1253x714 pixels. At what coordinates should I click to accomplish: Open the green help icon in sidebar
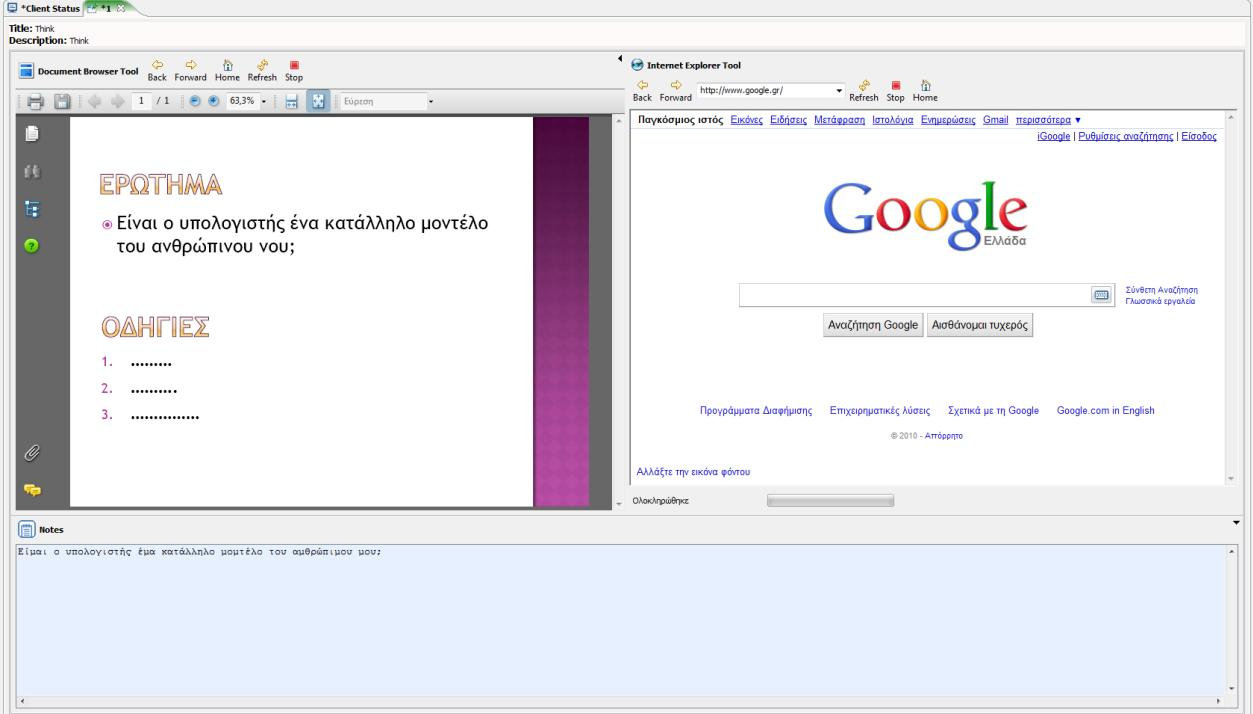[x=31, y=245]
